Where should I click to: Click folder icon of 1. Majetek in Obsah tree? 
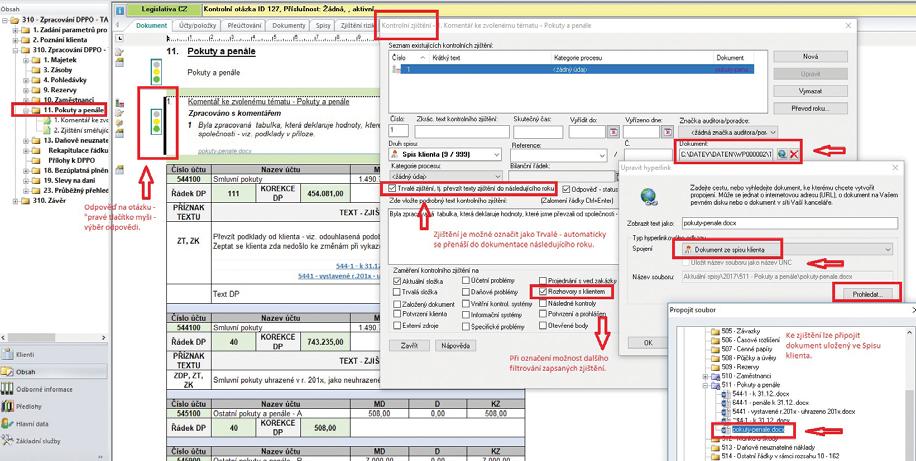pyautogui.click(x=36, y=61)
